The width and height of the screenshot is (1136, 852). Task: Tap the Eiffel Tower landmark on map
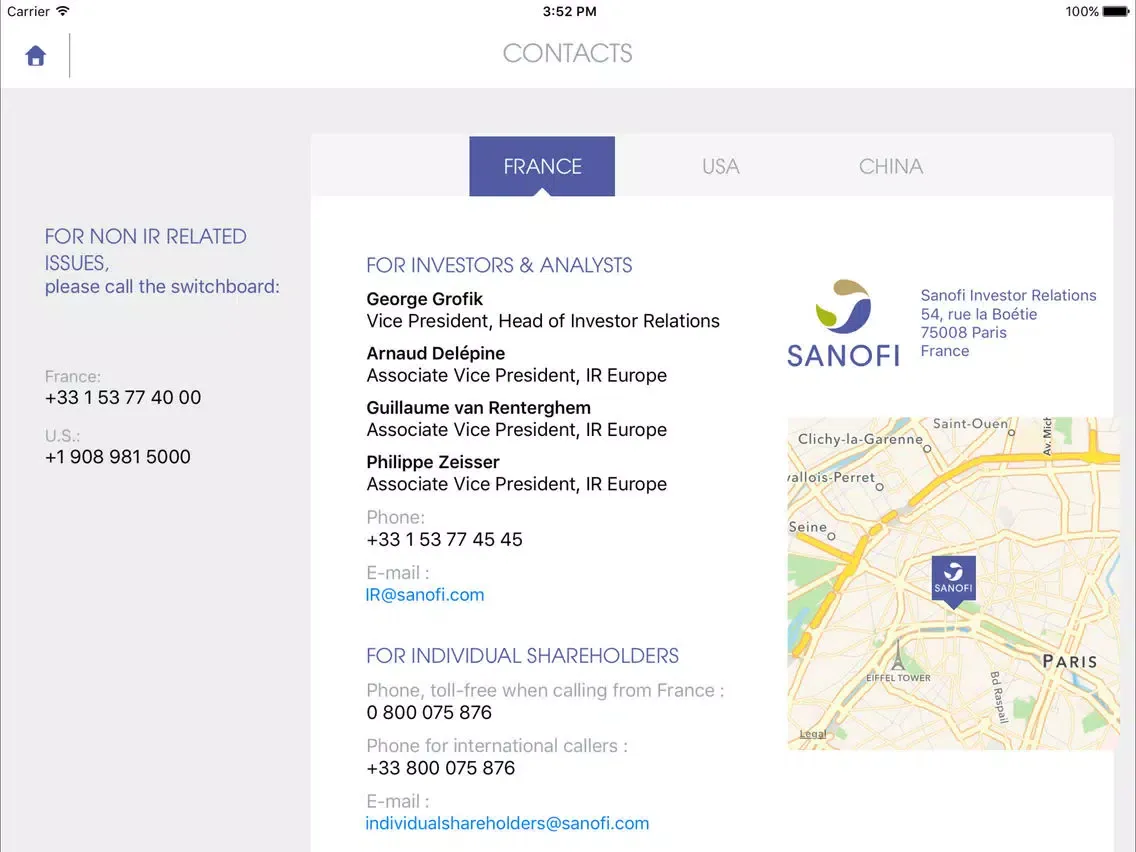[898, 661]
